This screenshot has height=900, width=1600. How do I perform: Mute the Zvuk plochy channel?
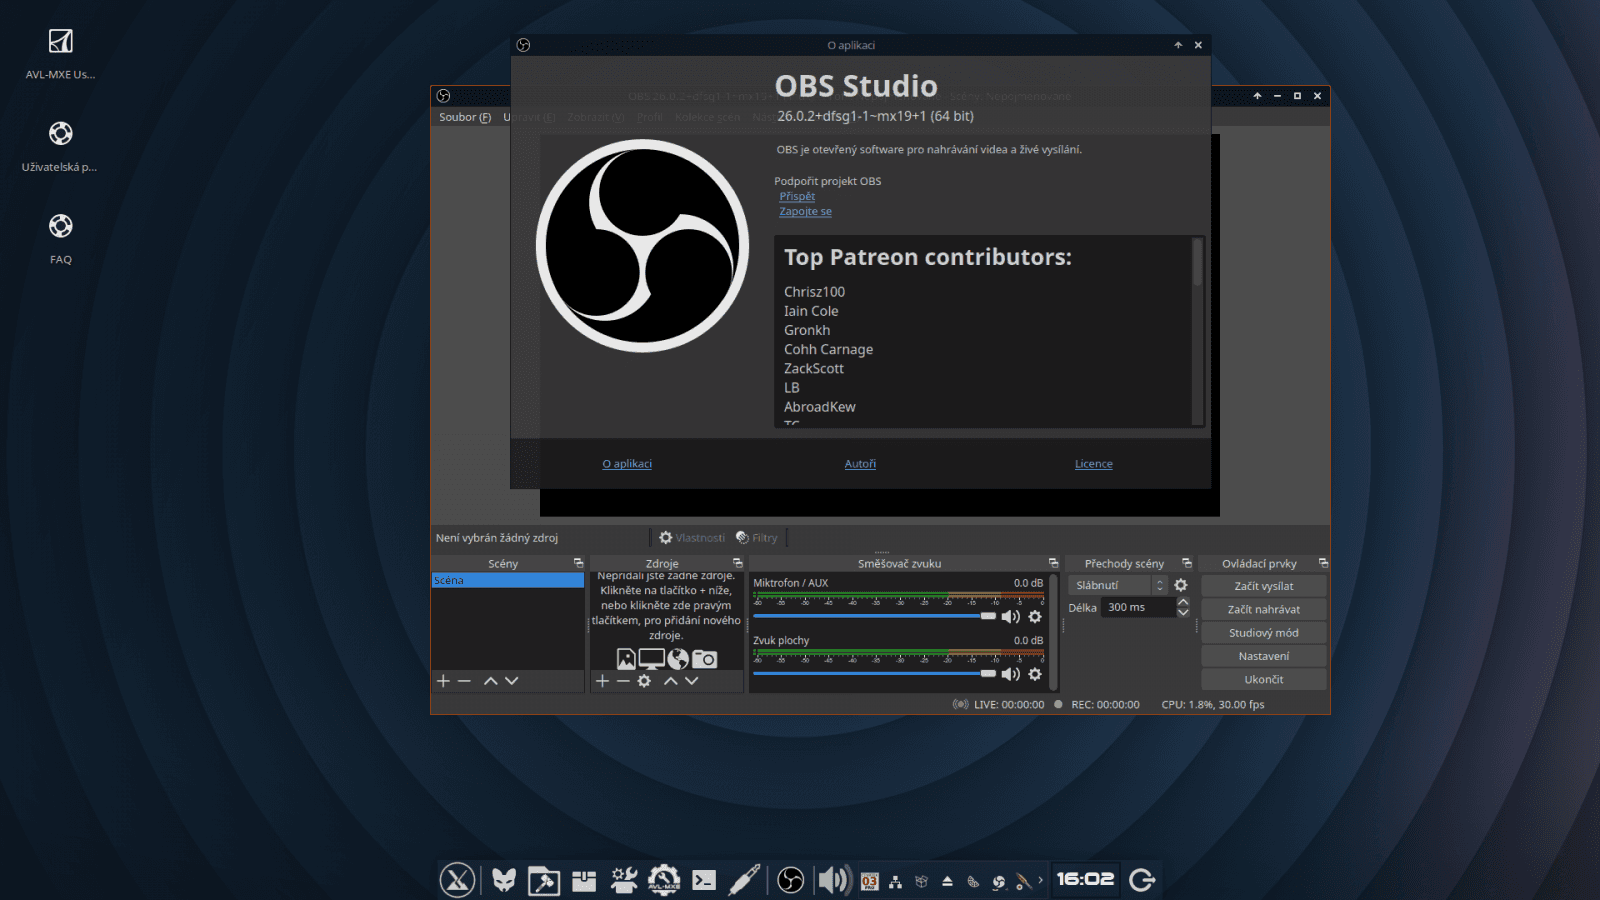pos(1010,674)
